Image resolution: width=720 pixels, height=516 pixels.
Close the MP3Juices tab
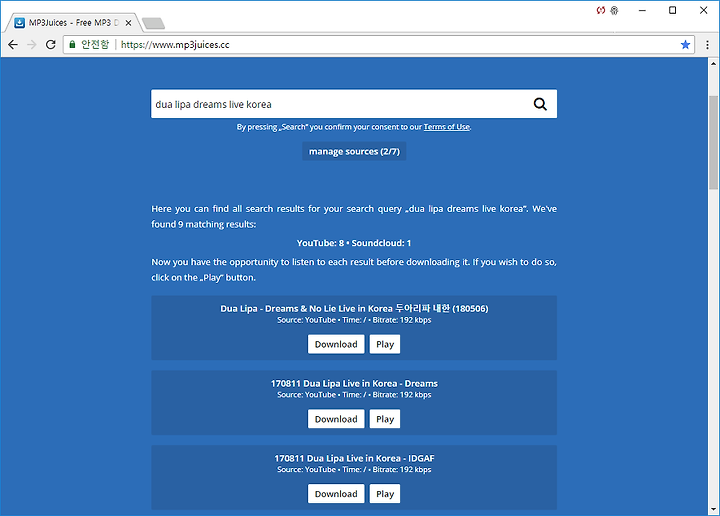129,22
